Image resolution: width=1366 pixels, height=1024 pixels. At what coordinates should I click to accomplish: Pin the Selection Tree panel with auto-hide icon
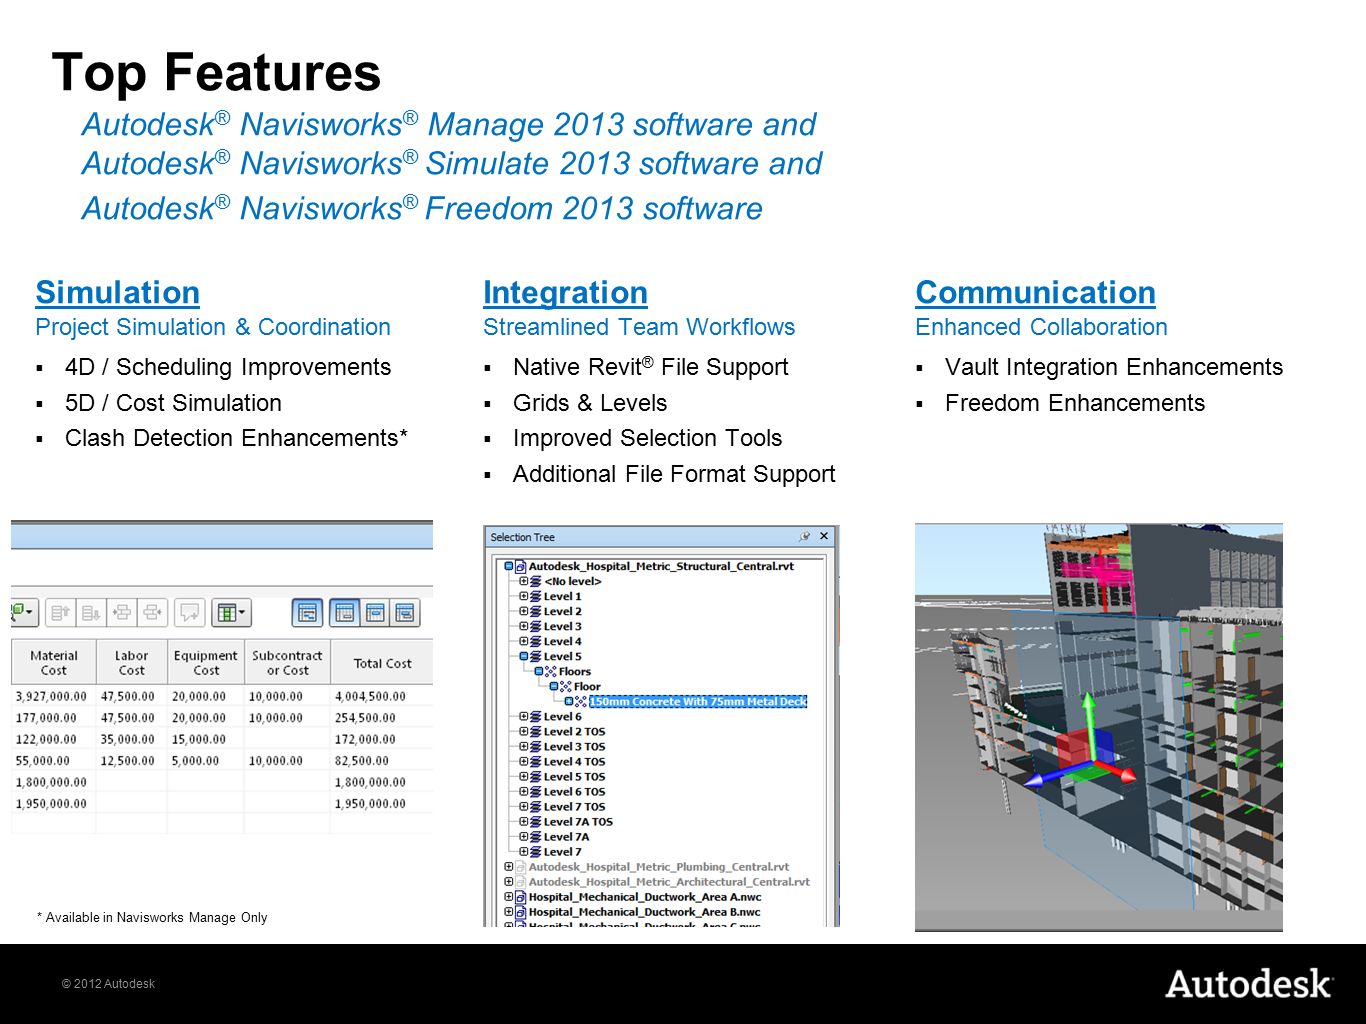pos(804,537)
